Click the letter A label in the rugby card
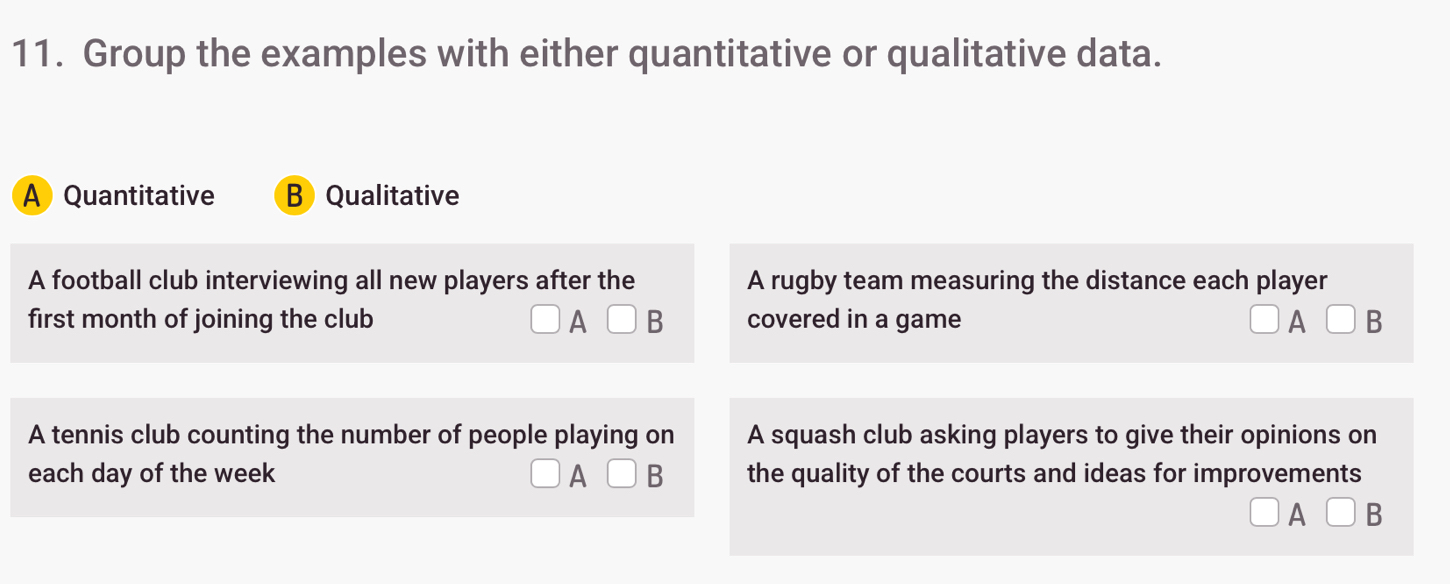The image size is (1450, 584). (1297, 322)
